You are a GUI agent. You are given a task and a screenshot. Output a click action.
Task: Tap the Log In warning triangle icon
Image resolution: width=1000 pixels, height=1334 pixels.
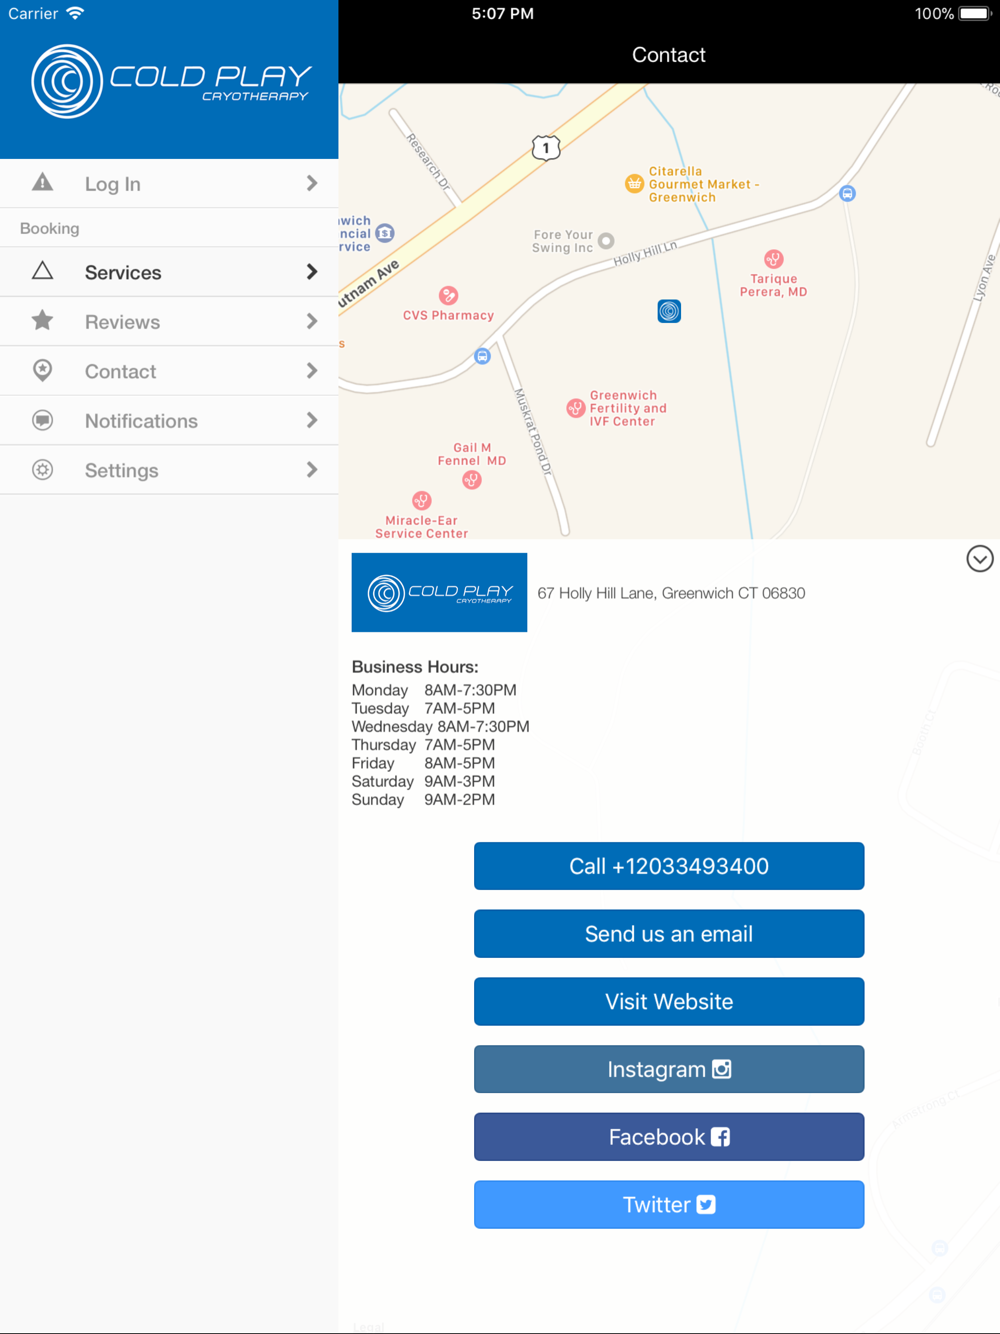pos(42,182)
